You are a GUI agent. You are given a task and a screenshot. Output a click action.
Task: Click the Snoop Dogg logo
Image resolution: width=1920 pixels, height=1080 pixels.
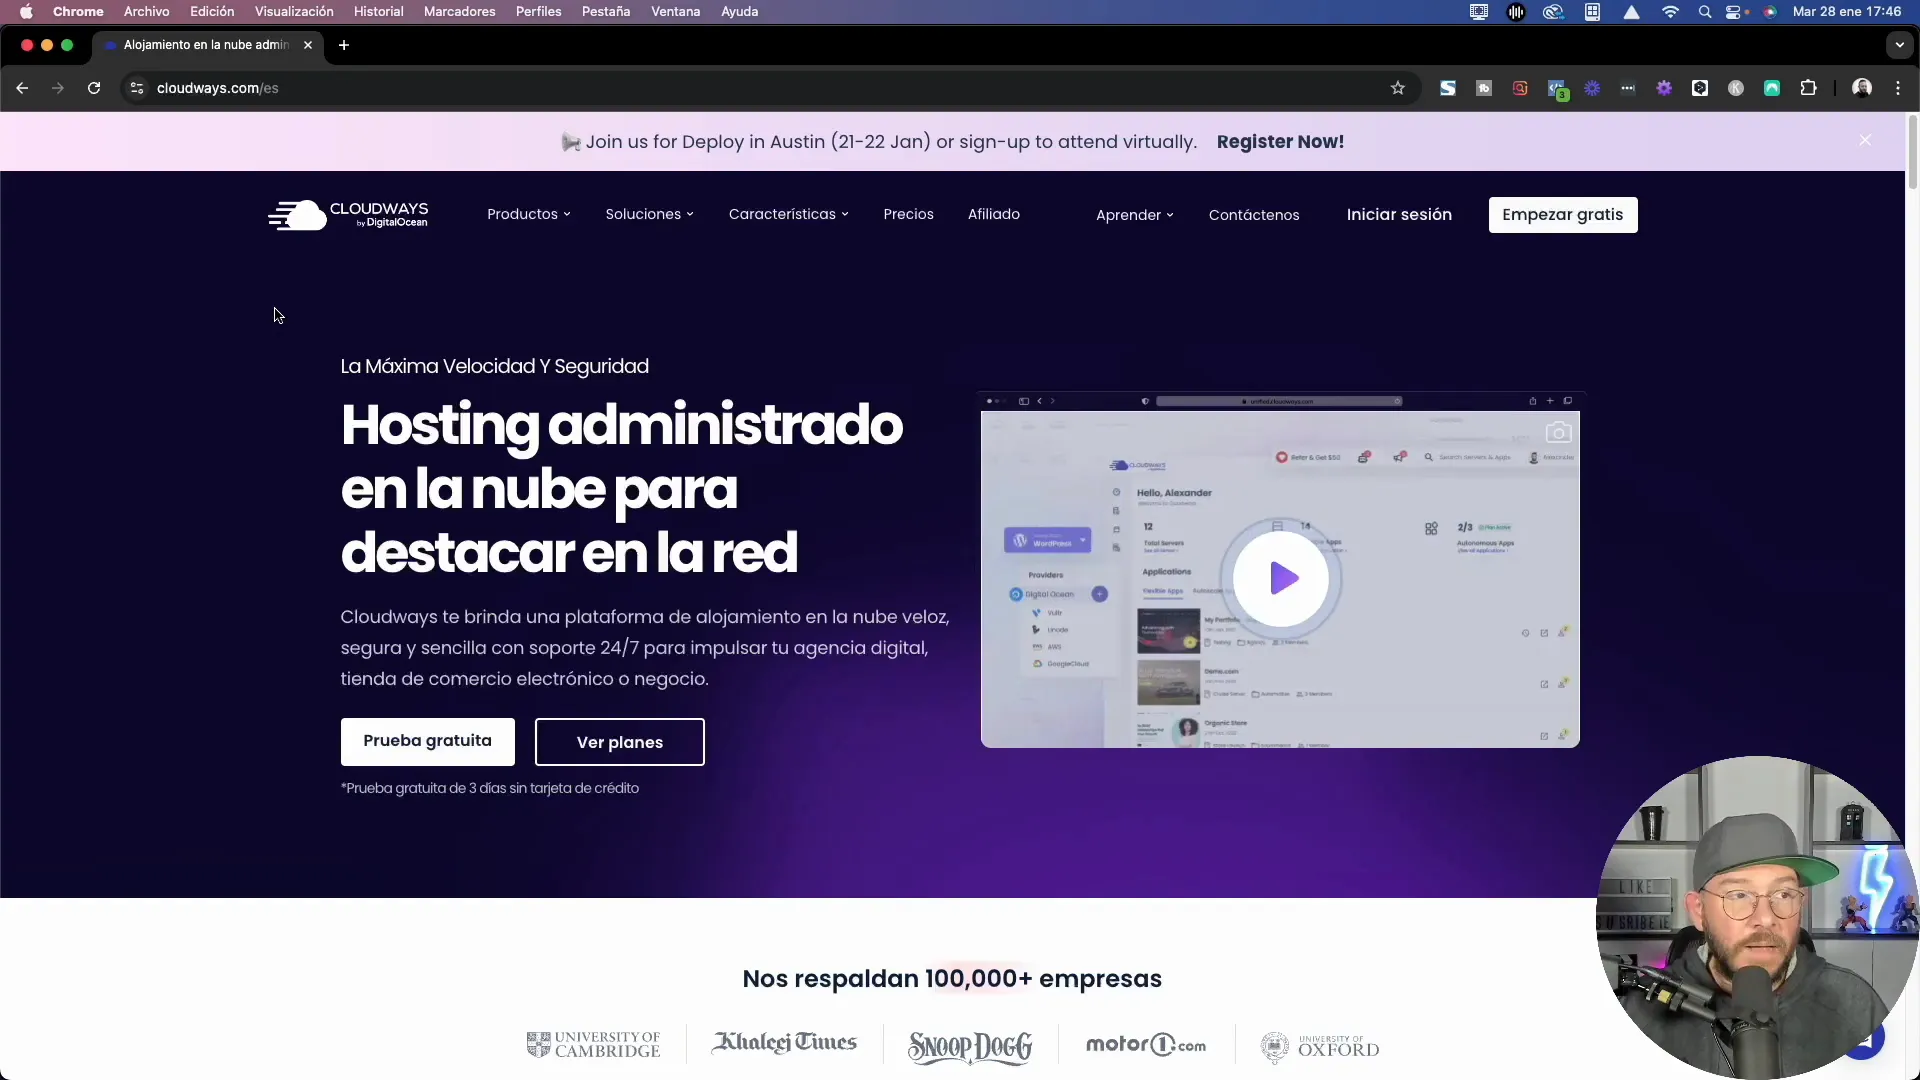[970, 1047]
